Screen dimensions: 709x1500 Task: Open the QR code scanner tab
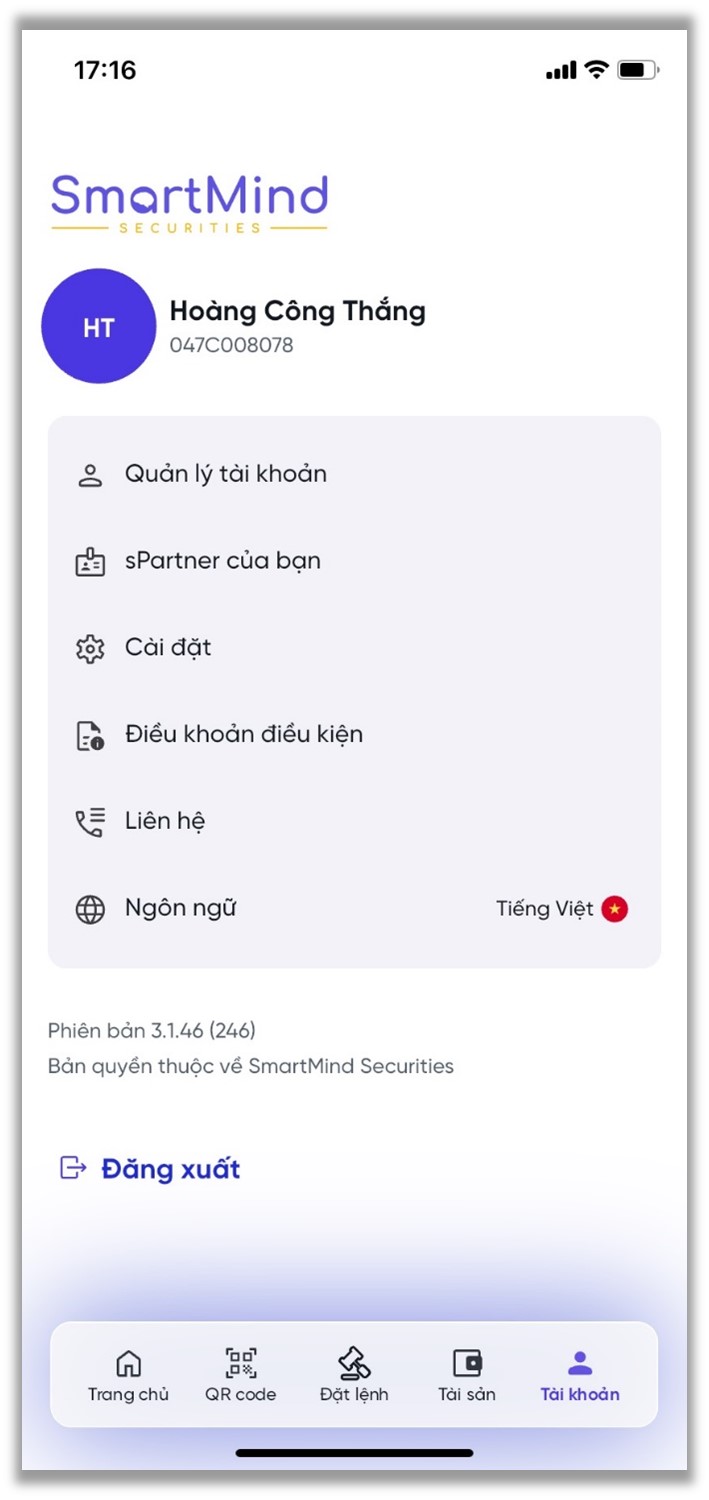[241, 1375]
